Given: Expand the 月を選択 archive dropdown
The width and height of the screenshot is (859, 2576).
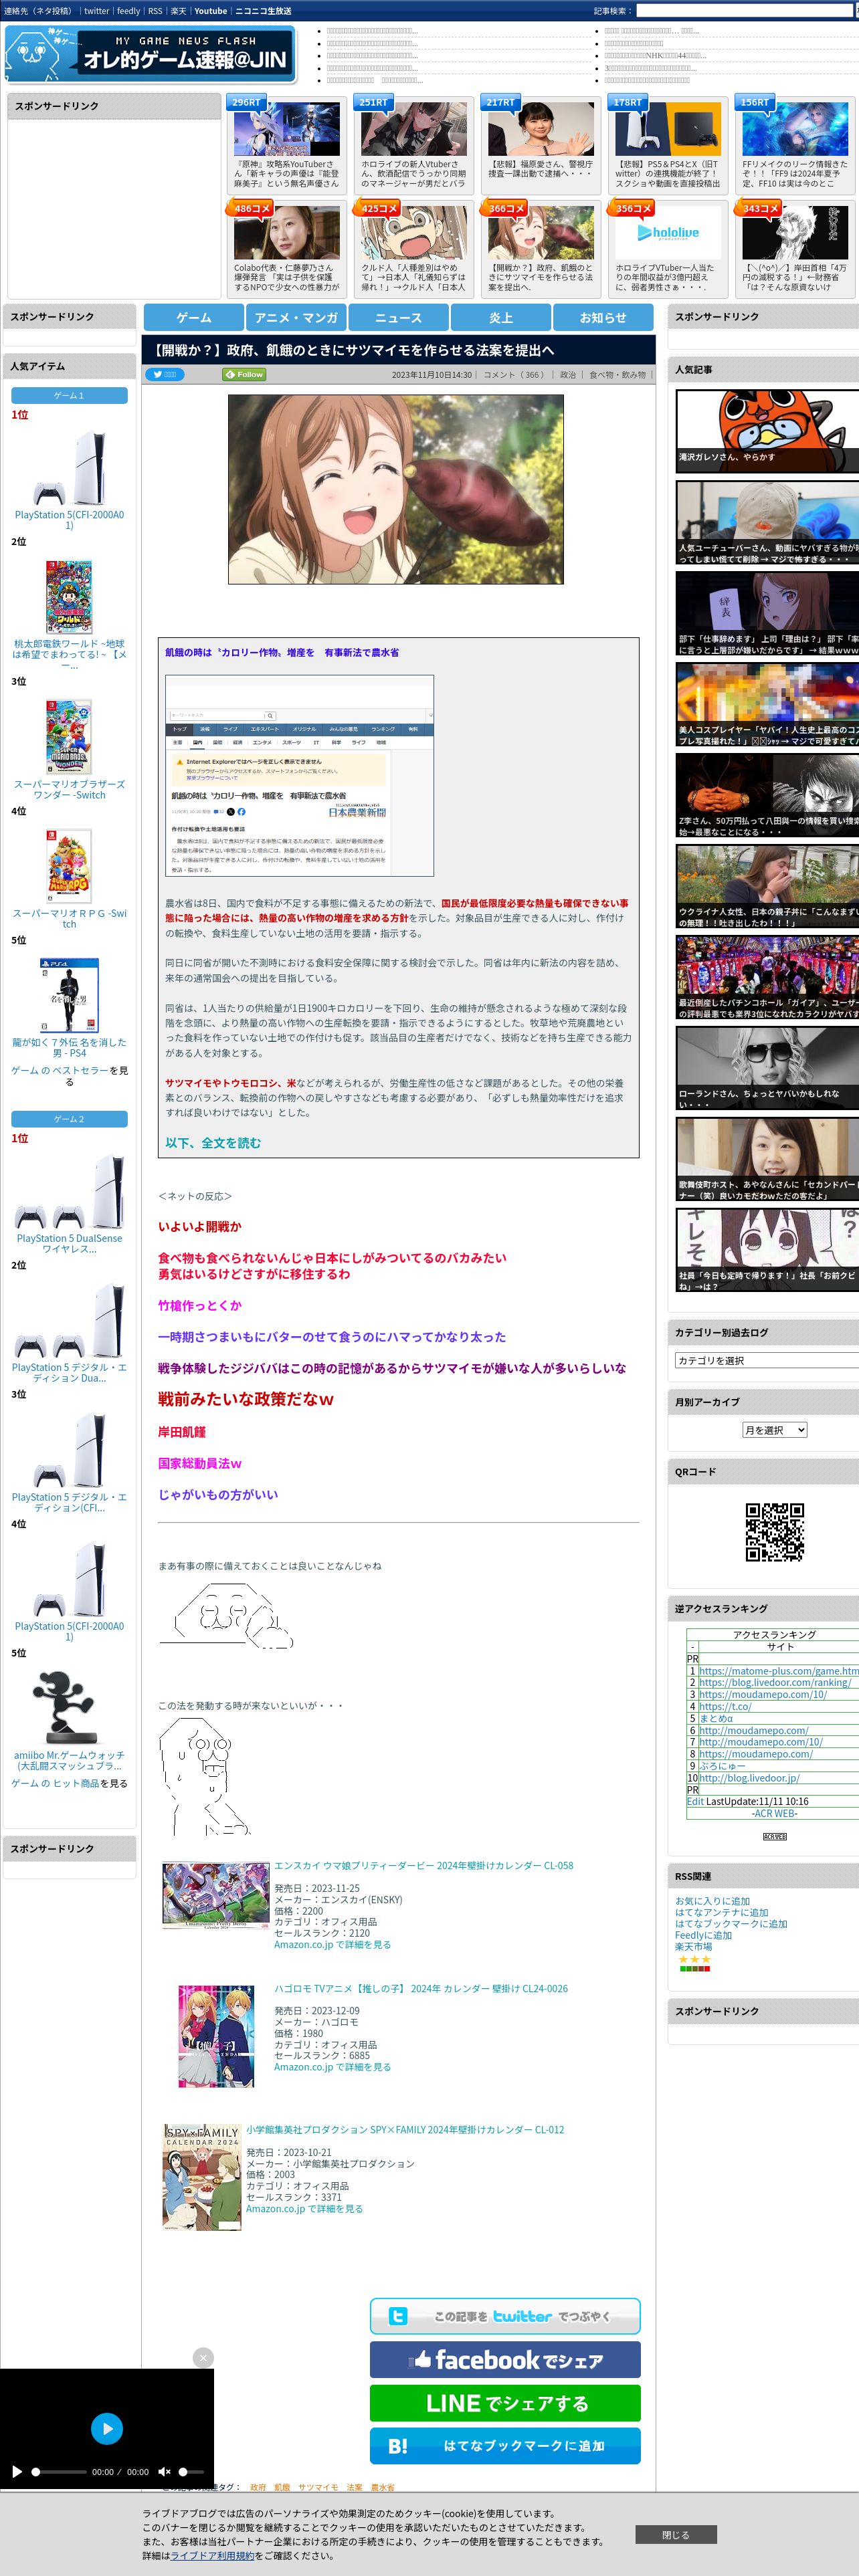Looking at the screenshot, I should pyautogui.click(x=774, y=1430).
